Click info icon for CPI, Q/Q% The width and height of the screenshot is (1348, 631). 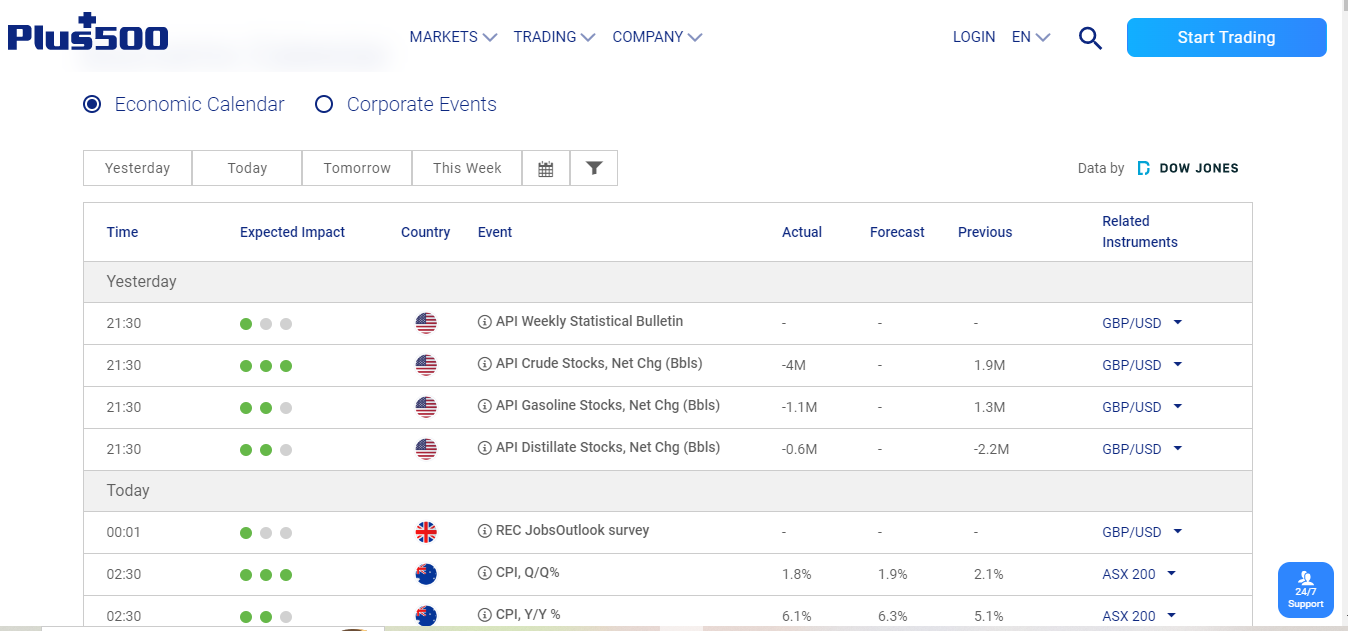[485, 573]
